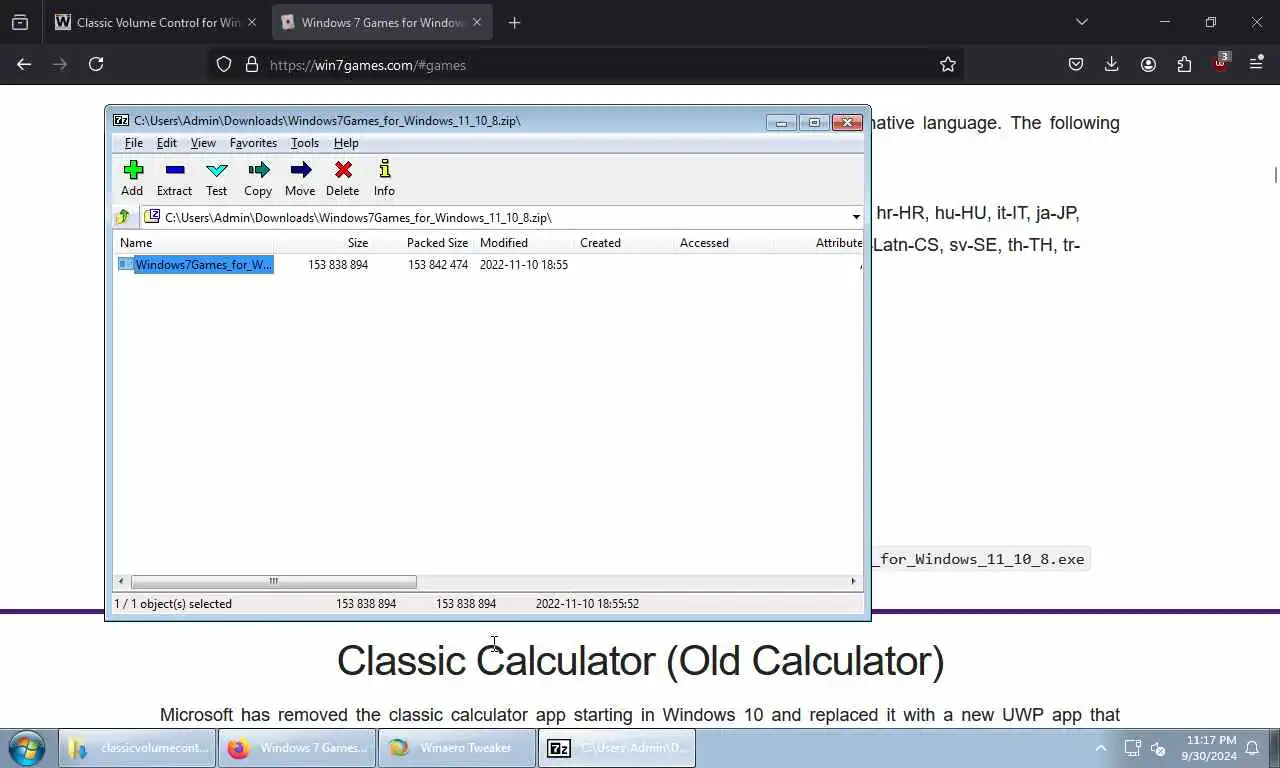This screenshot has width=1280, height=768.
Task: Bookmark this page with the star icon
Action: click(x=948, y=65)
